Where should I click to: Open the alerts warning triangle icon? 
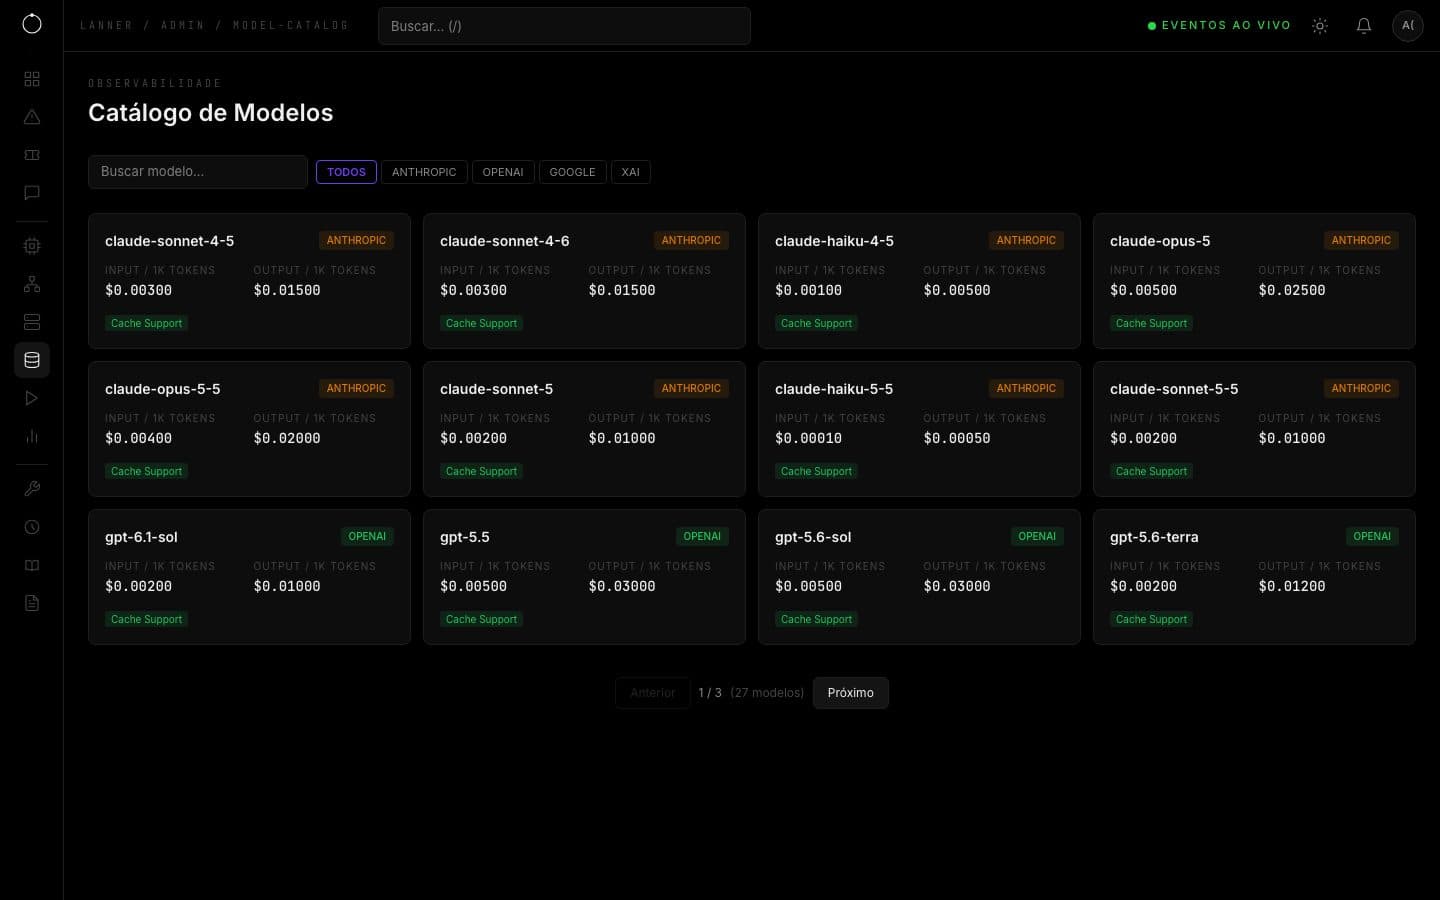coord(32,117)
